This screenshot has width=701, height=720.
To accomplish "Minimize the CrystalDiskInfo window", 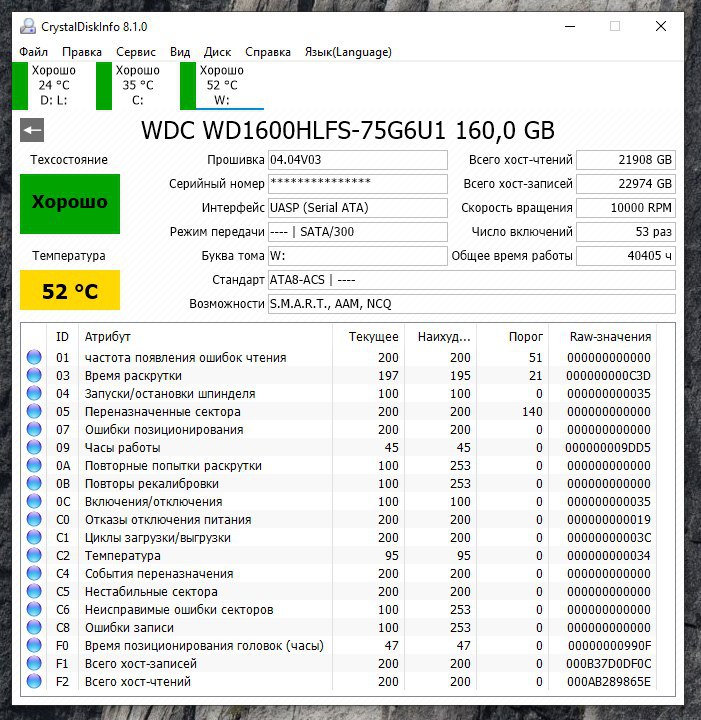I will point(570,26).
